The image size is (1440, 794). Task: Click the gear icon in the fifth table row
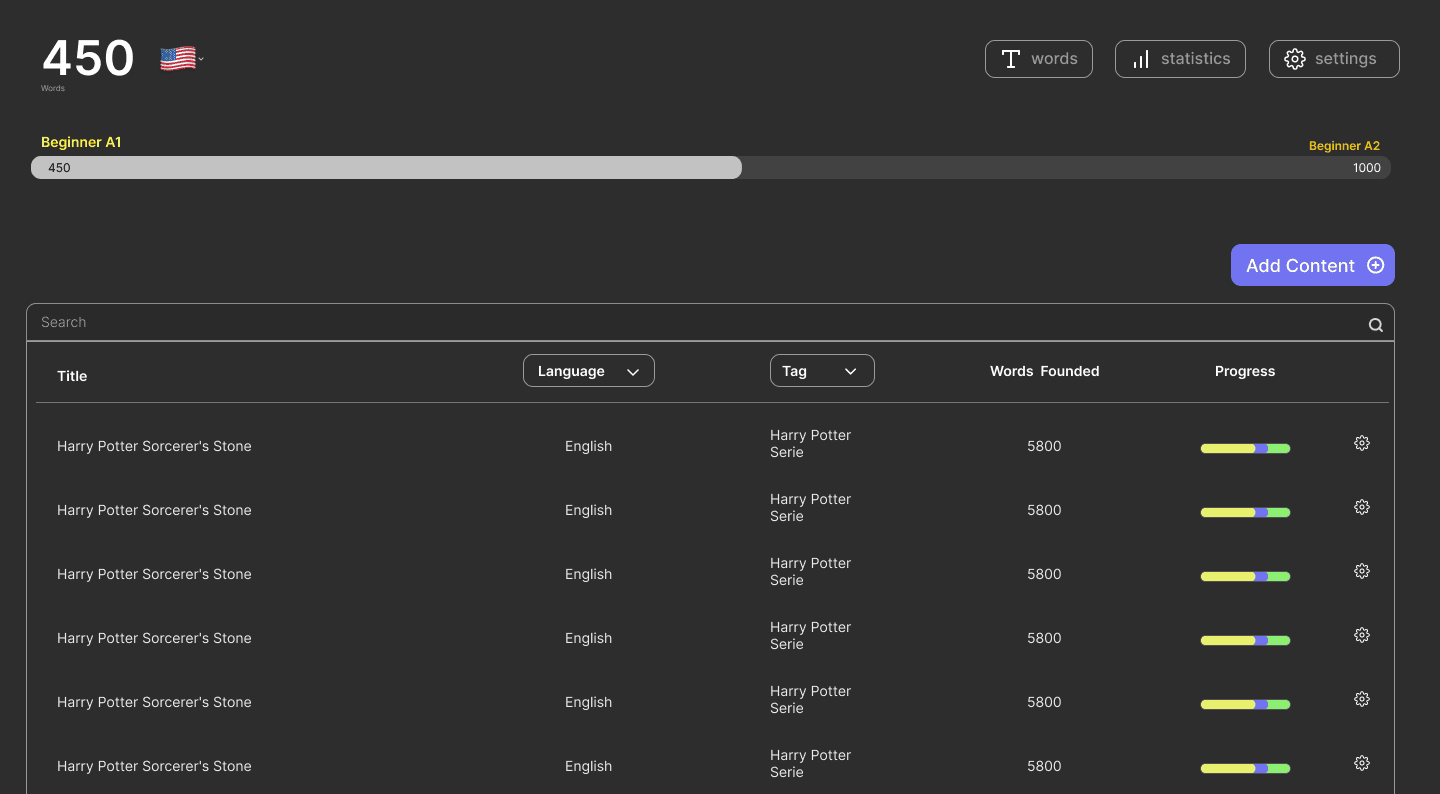(1361, 699)
